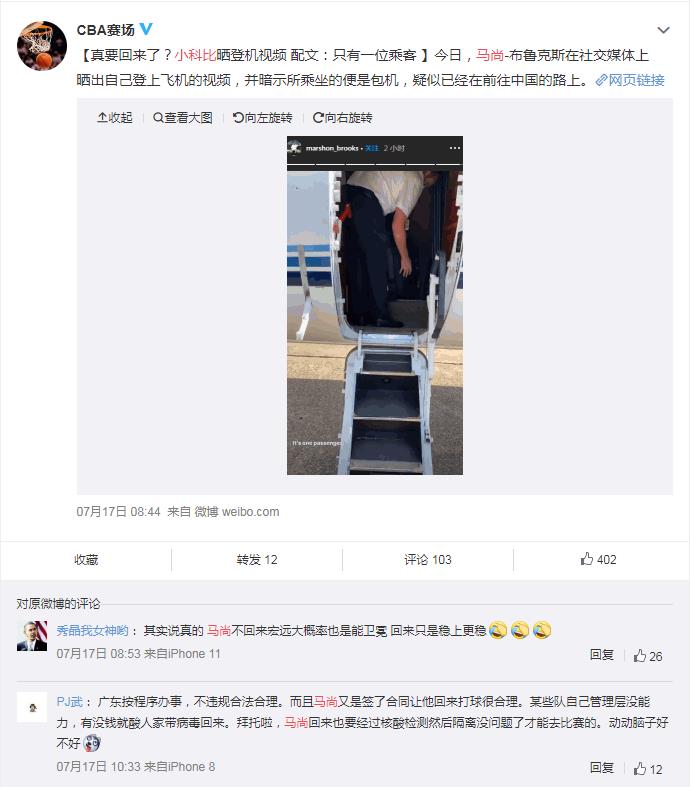Reply to PJ武's comment
The width and height of the screenshot is (690, 787).
(x=602, y=767)
